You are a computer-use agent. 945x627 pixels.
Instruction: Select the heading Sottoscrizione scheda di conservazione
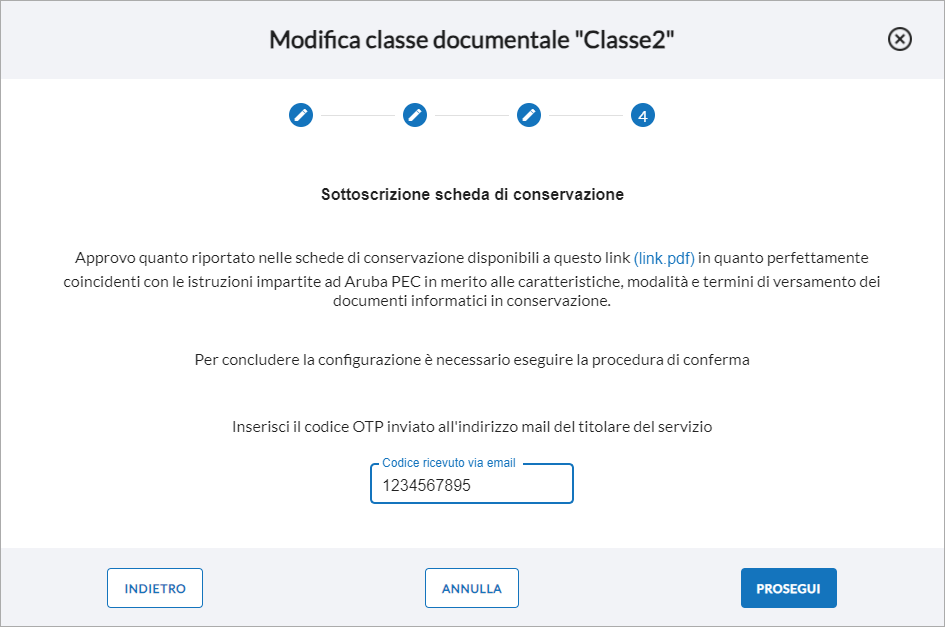click(x=472, y=194)
